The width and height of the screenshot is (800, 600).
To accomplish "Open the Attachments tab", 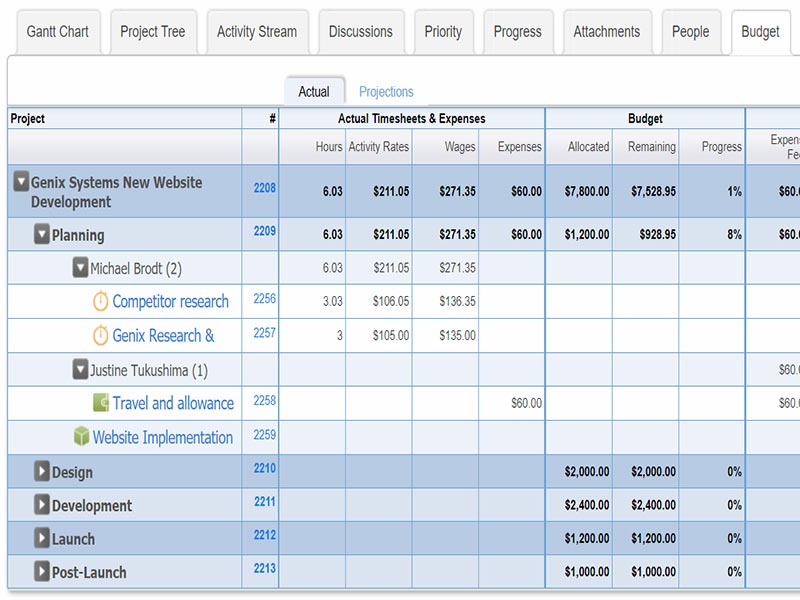I will point(606,32).
